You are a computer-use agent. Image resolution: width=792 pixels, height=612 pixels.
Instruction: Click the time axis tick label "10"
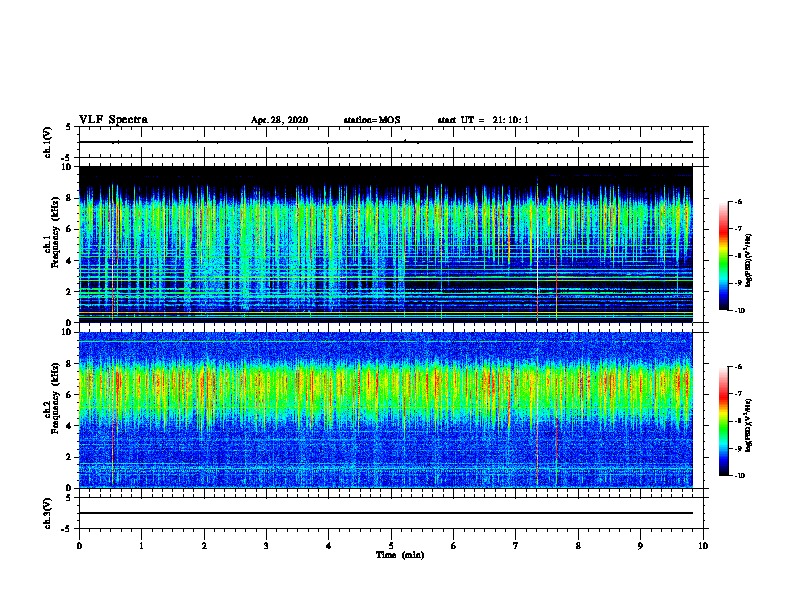[x=703, y=546]
